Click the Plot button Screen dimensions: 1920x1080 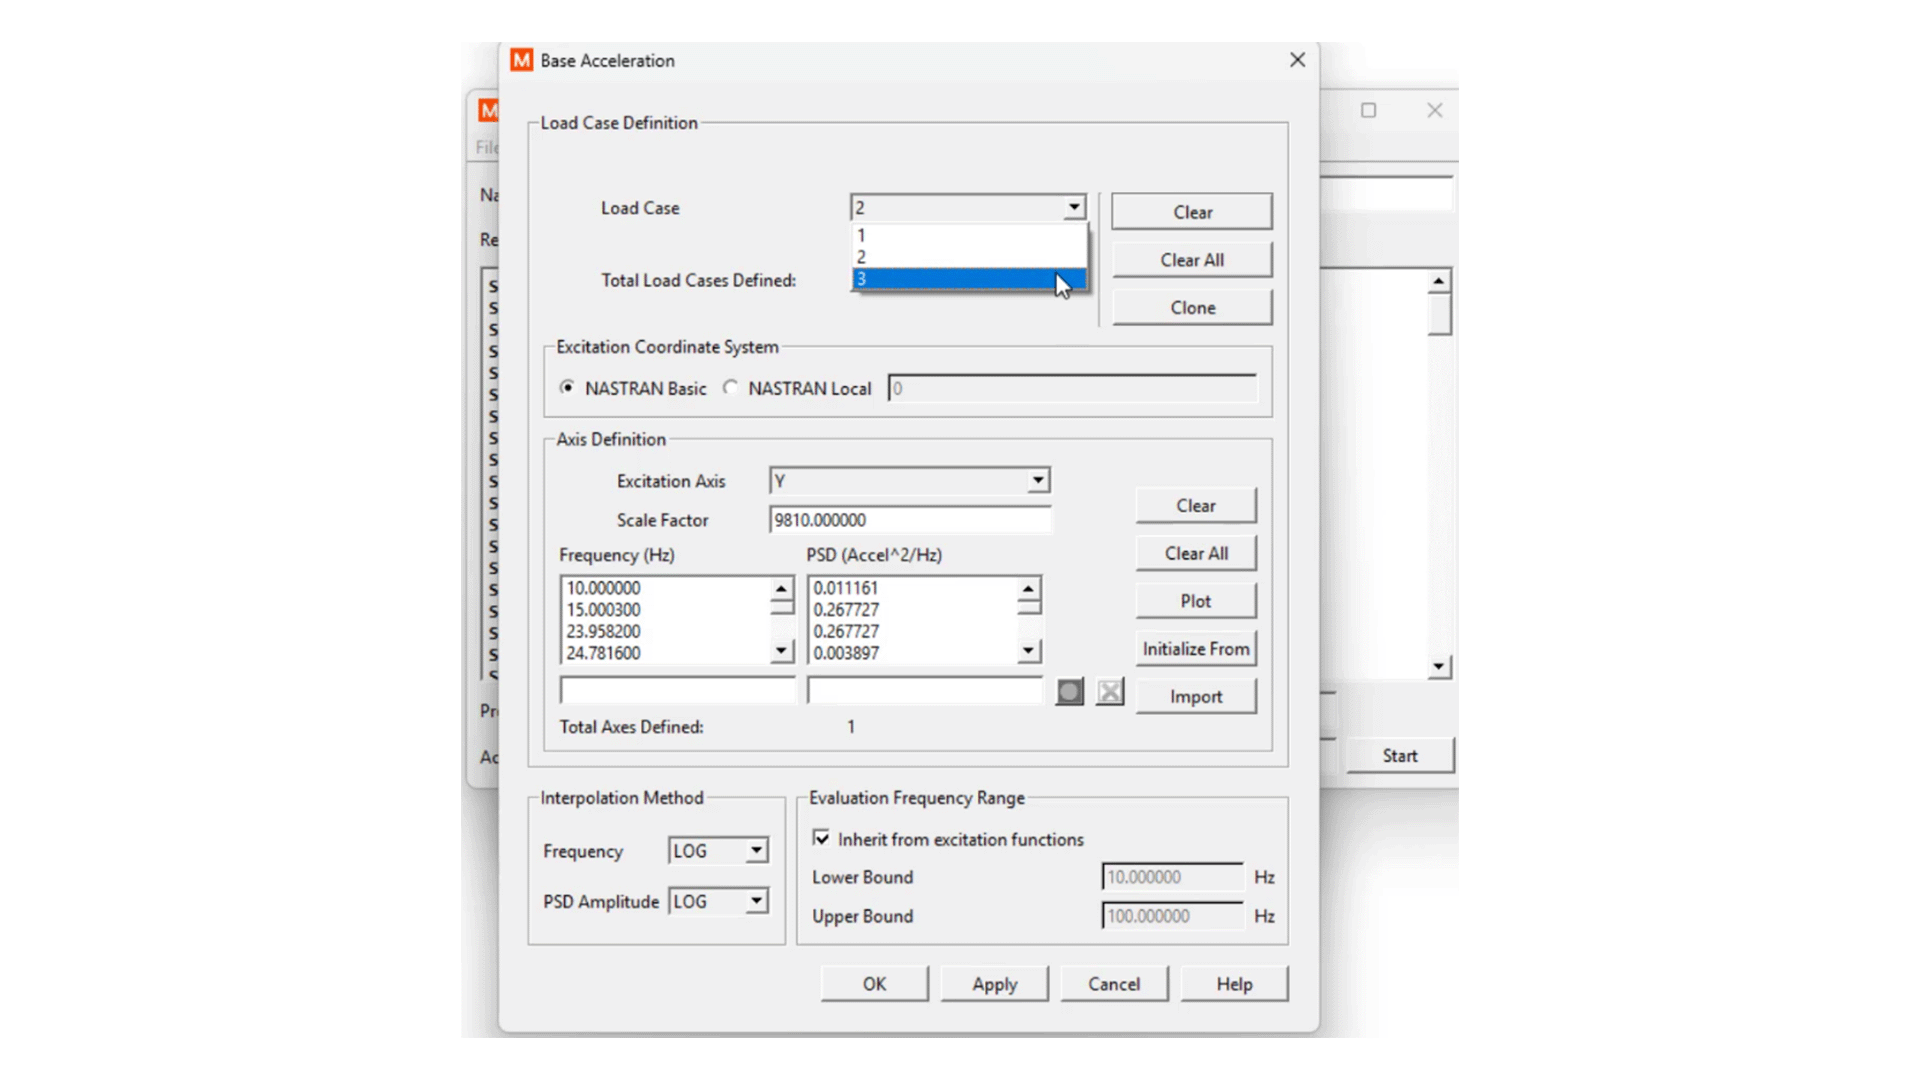tap(1195, 600)
